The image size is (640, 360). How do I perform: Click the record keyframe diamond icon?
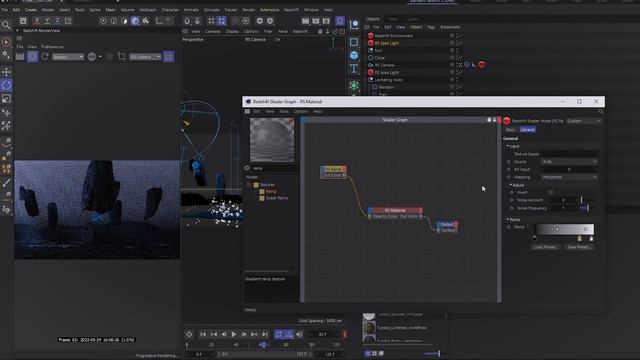click(x=189, y=334)
